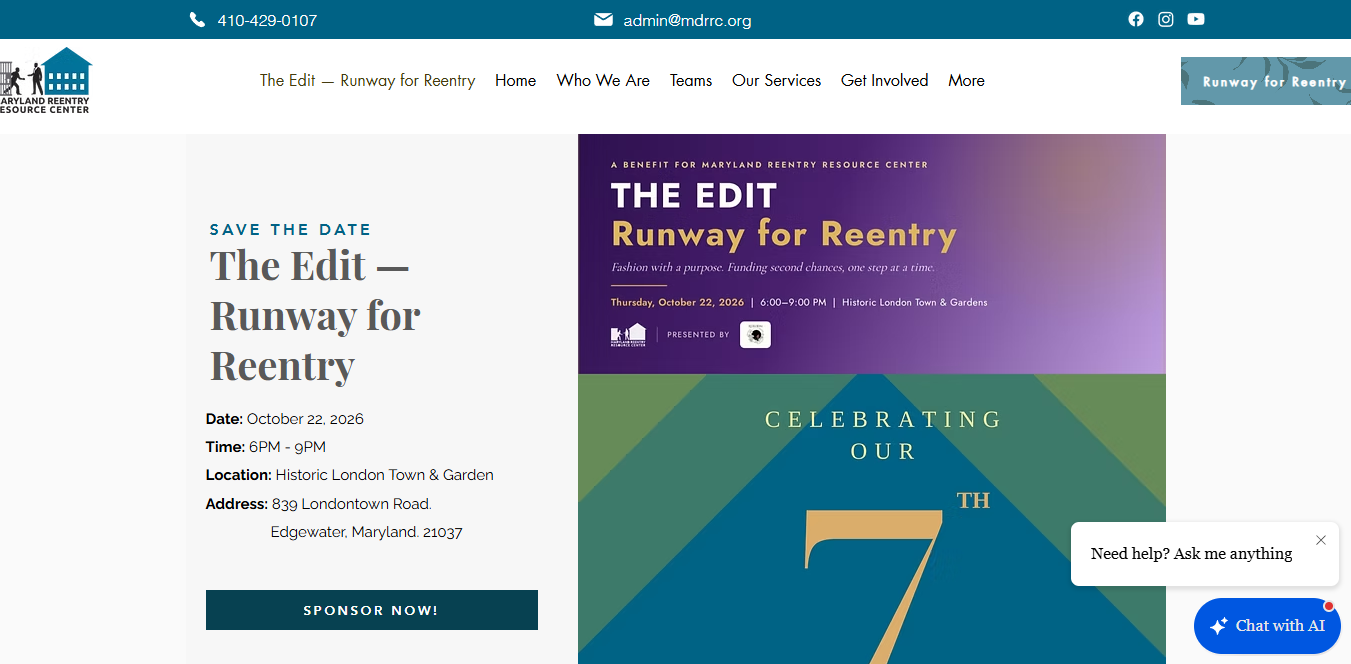Image resolution: width=1351 pixels, height=664 pixels.
Task: Open the Get Involved menu
Action: click(x=884, y=80)
